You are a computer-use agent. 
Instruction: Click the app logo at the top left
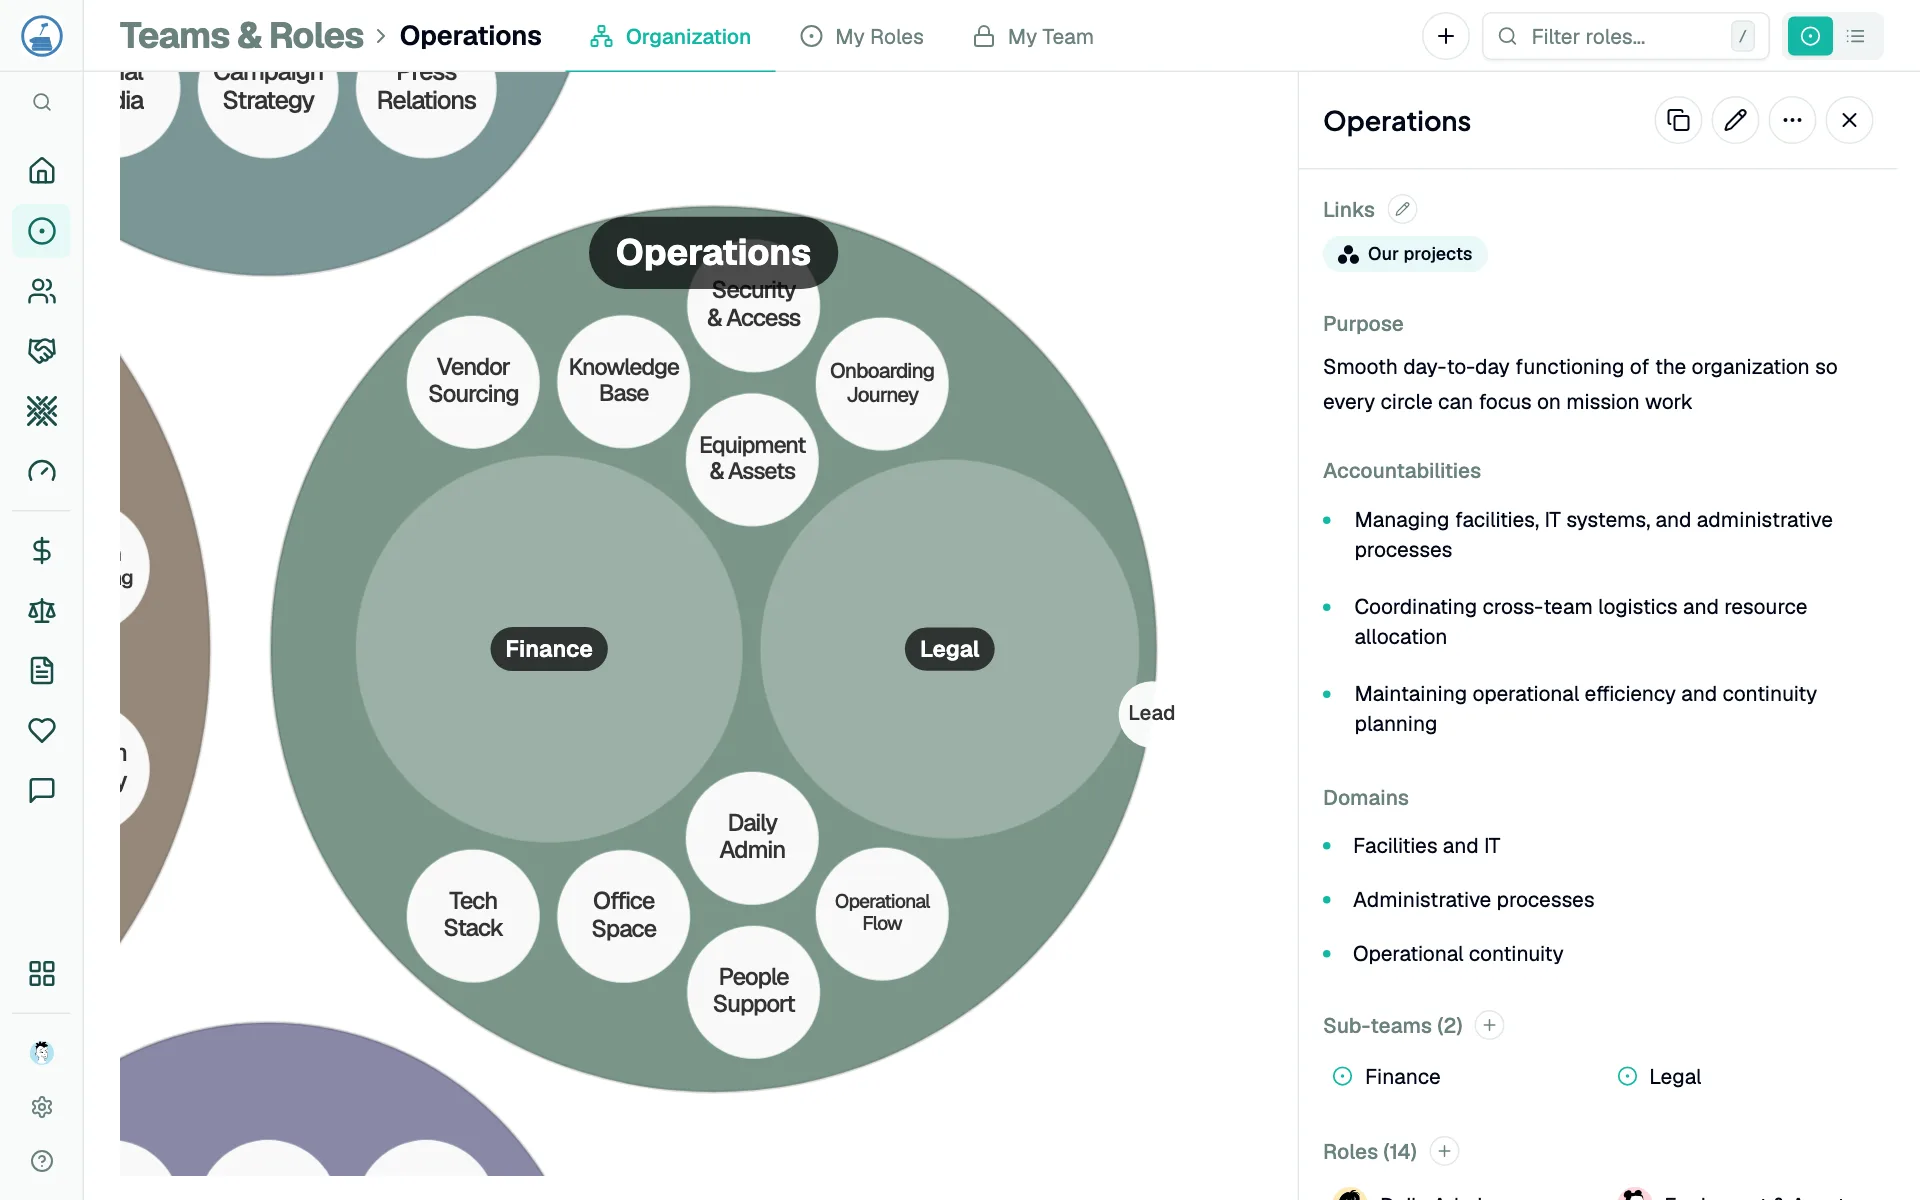tap(42, 36)
